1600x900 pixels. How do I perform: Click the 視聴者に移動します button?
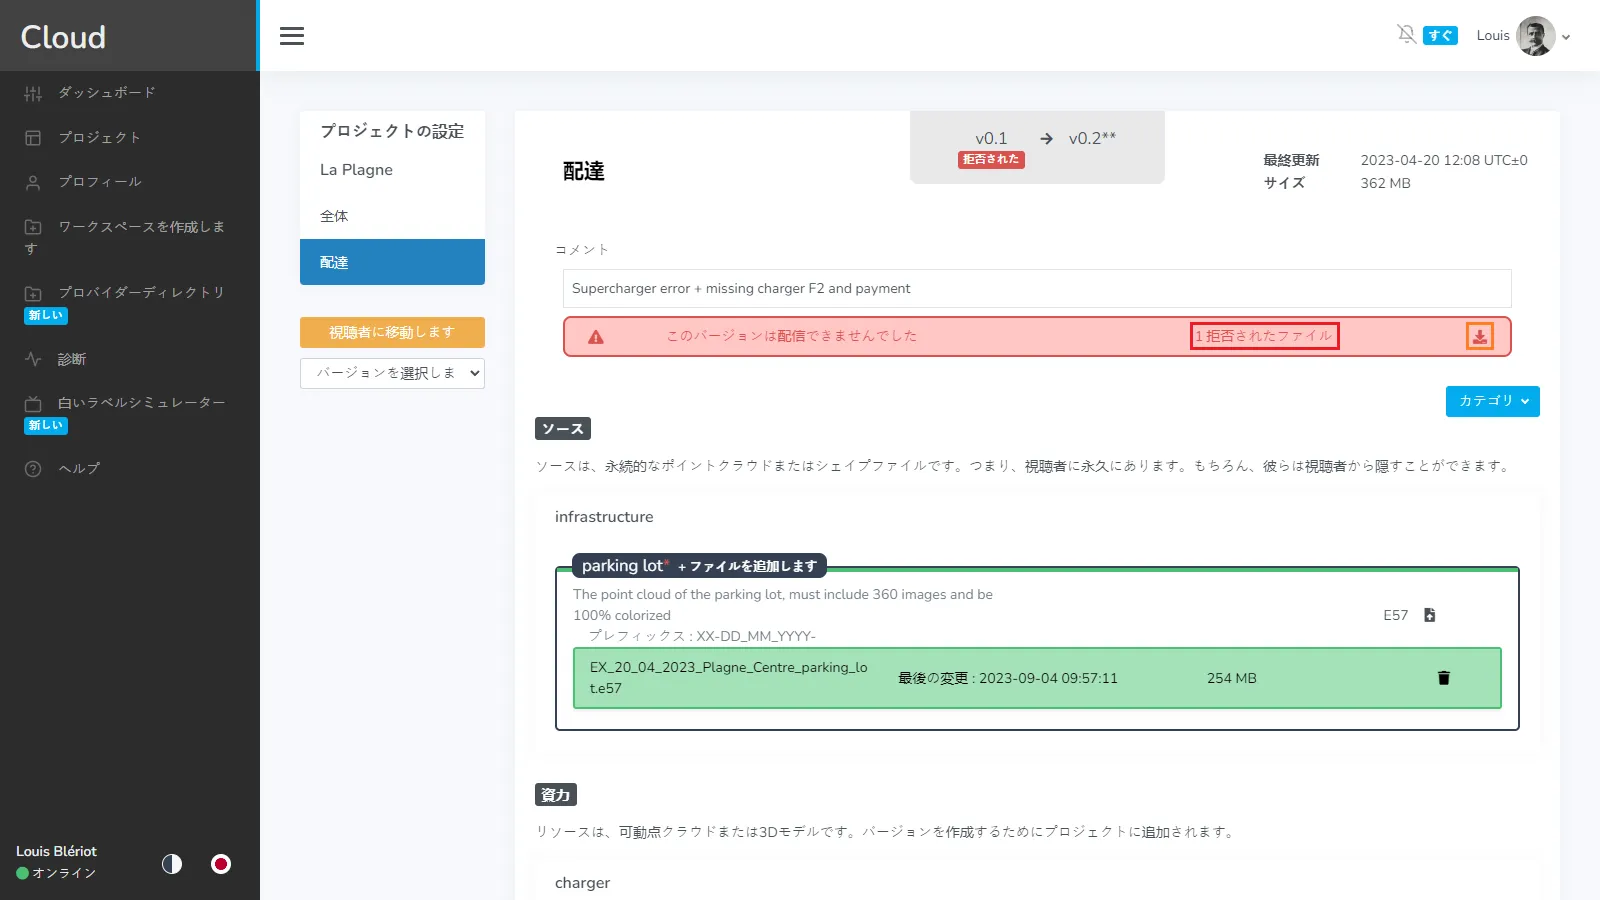[392, 332]
